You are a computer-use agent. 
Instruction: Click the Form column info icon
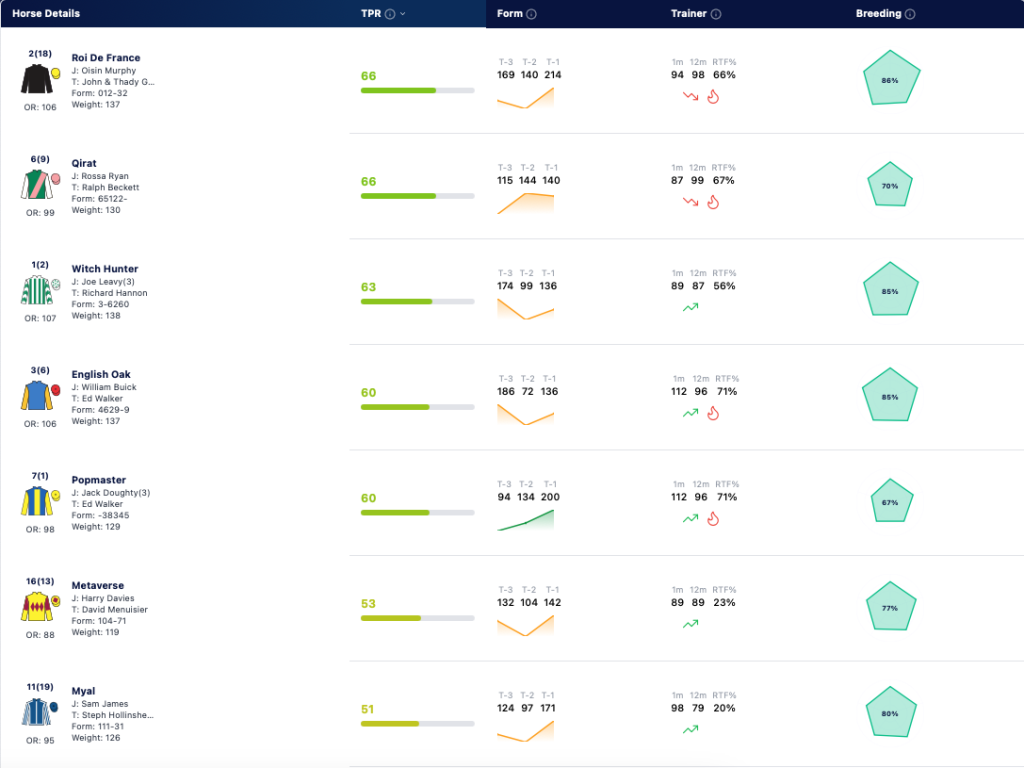point(532,14)
